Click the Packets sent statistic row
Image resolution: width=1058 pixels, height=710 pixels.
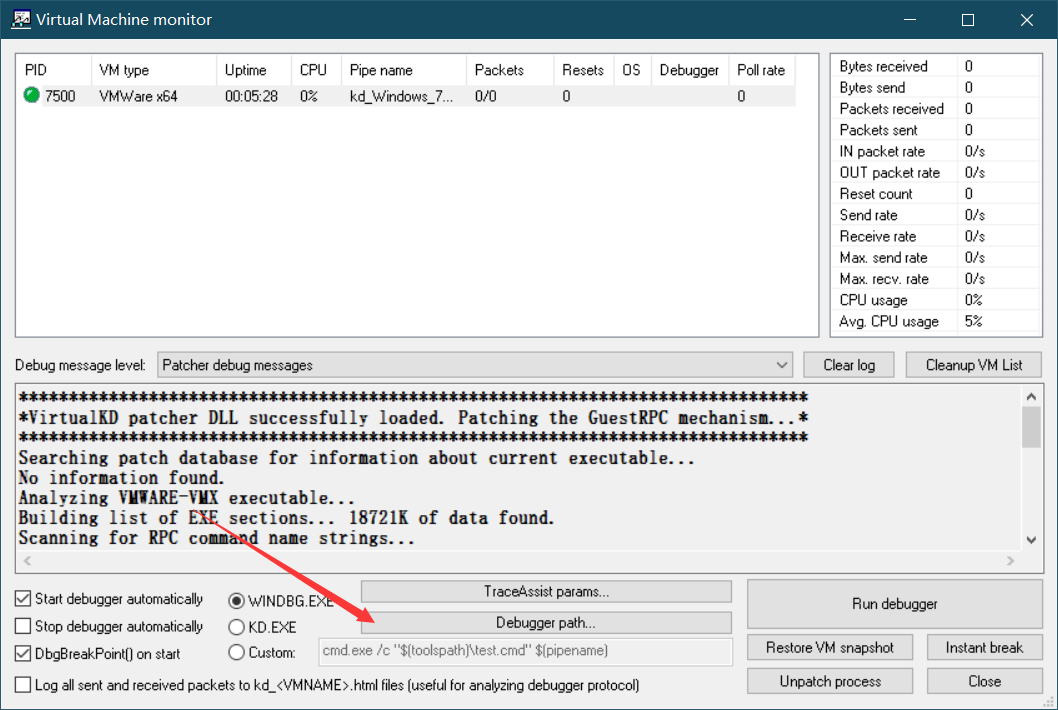click(935, 130)
